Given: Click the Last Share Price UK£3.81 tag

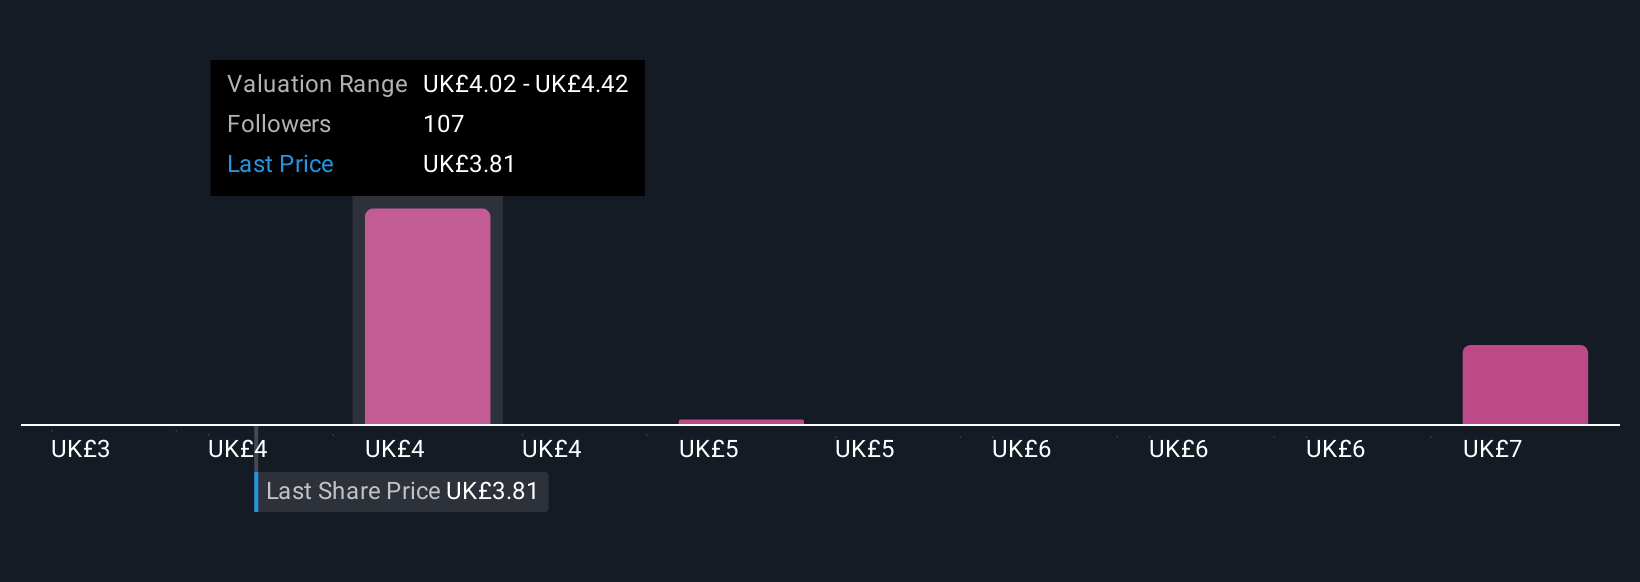Looking at the screenshot, I should (x=402, y=491).
